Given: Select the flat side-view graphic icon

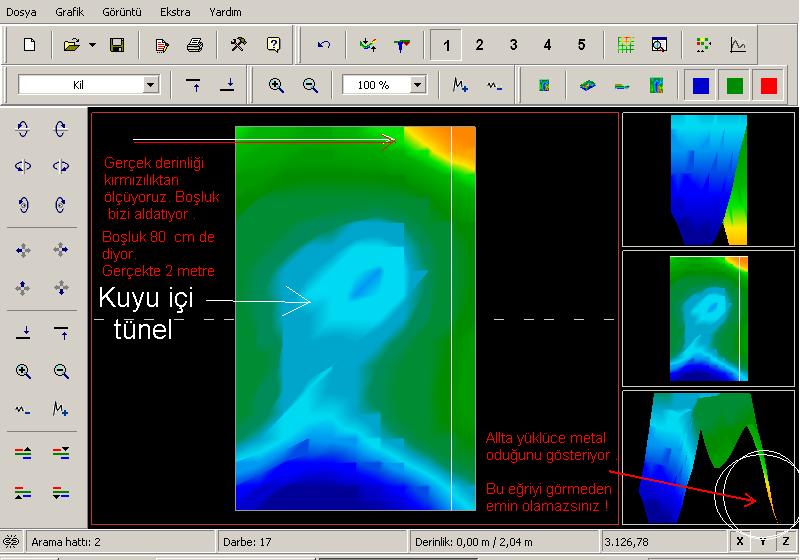Looking at the screenshot, I should coord(622,86).
